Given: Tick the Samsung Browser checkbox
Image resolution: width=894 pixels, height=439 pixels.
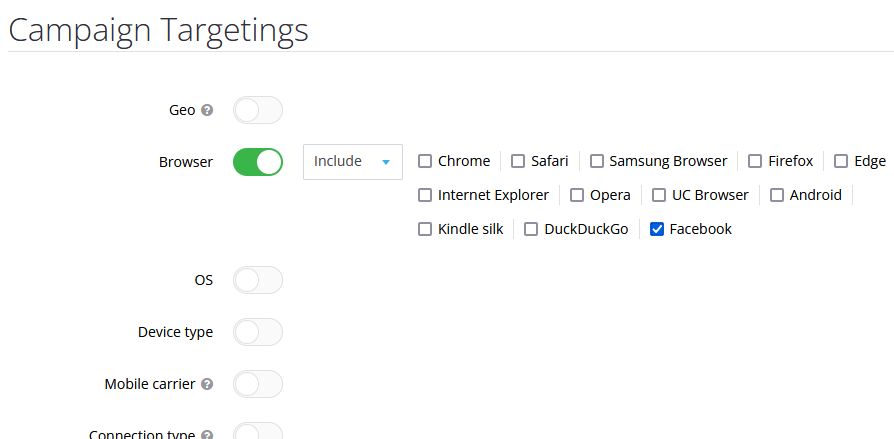Looking at the screenshot, I should pos(596,161).
